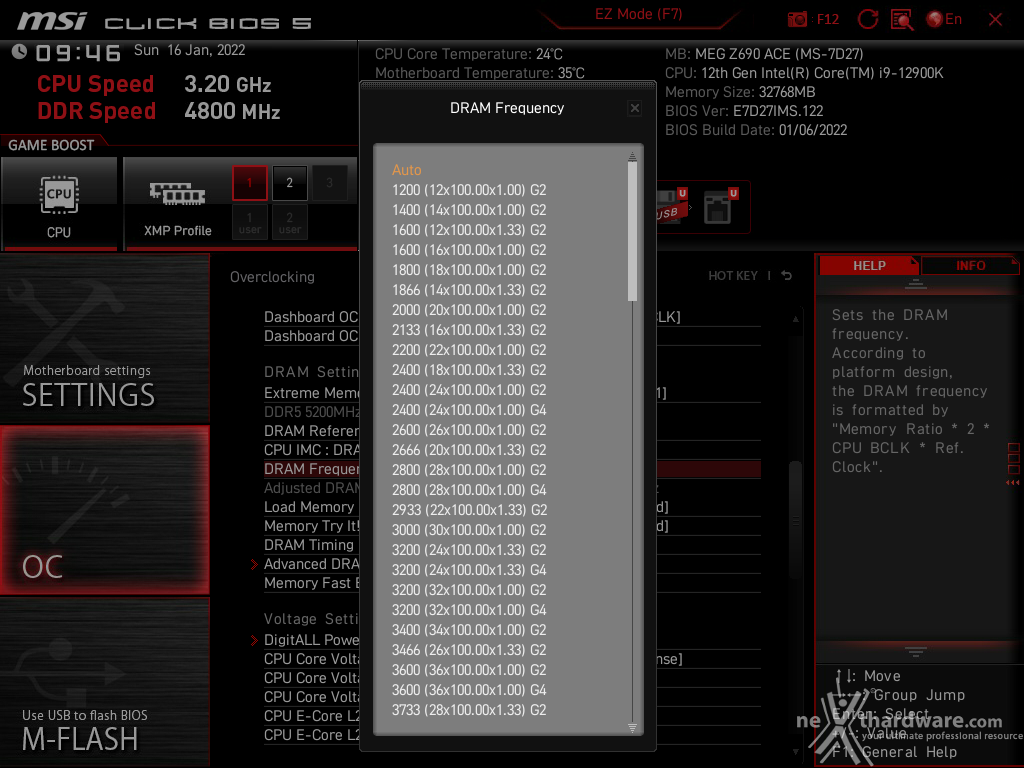Click scroll-down arrow of frequency list
1024x768 pixels.
[x=632, y=728]
